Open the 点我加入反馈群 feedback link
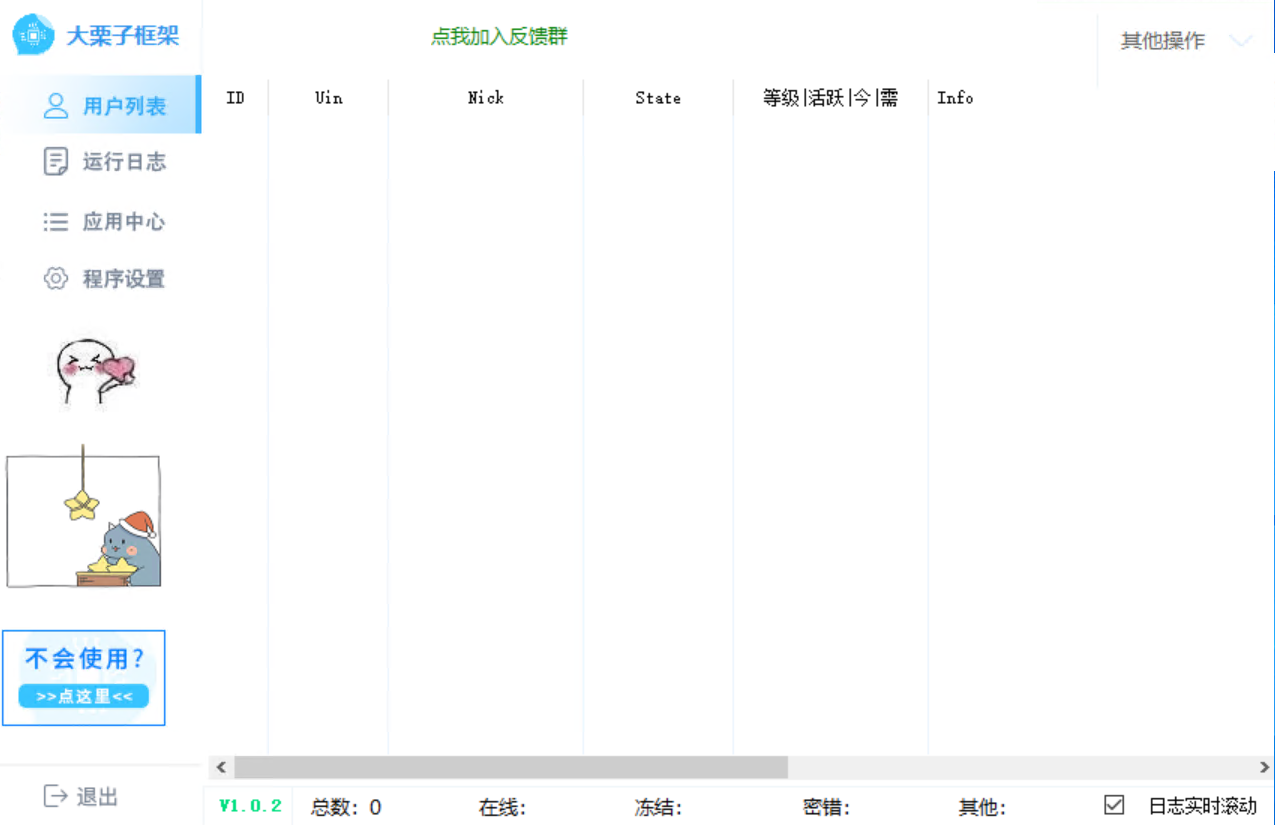The height and width of the screenshot is (825, 1275). (x=498, y=35)
